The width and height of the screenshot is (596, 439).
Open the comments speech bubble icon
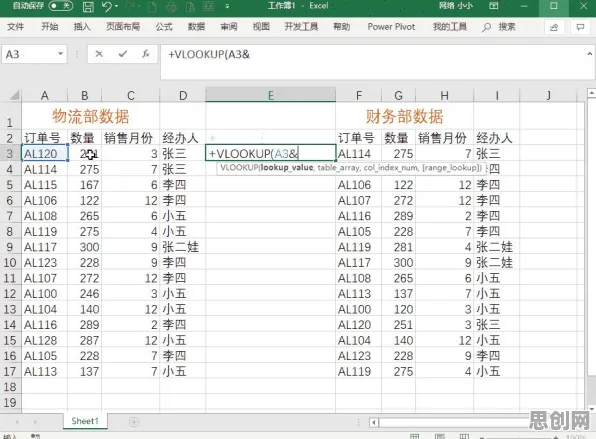(x=580, y=27)
